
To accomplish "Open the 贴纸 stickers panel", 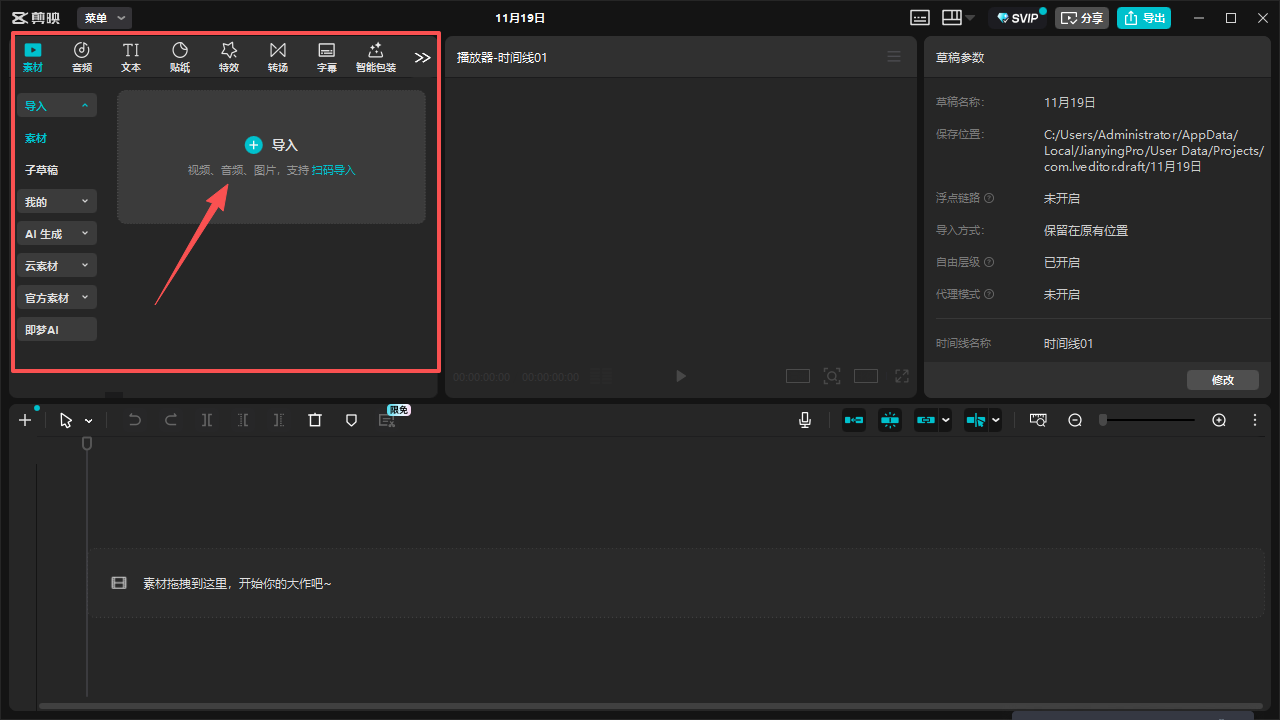I will click(180, 57).
